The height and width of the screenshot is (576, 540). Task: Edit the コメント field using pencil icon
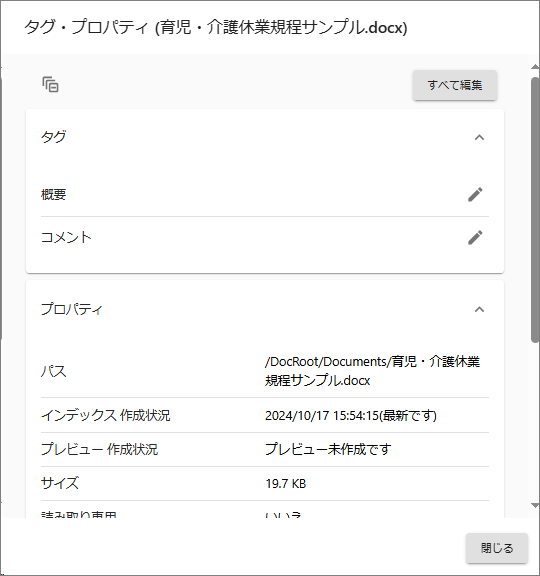pyautogui.click(x=475, y=237)
